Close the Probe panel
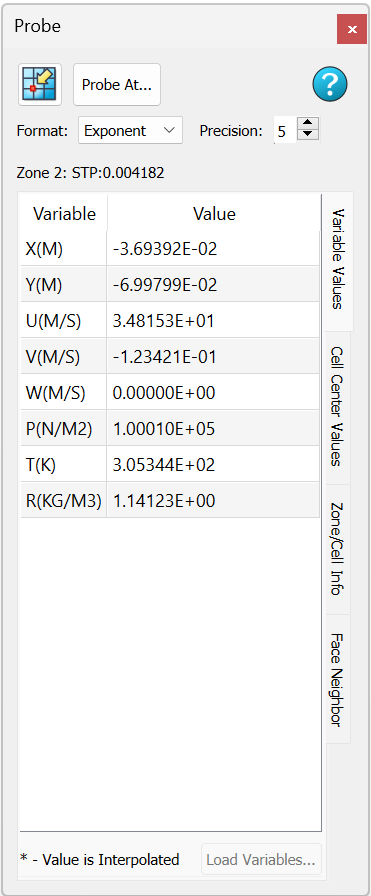Image resolution: width=371 pixels, height=896 pixels. (352, 29)
